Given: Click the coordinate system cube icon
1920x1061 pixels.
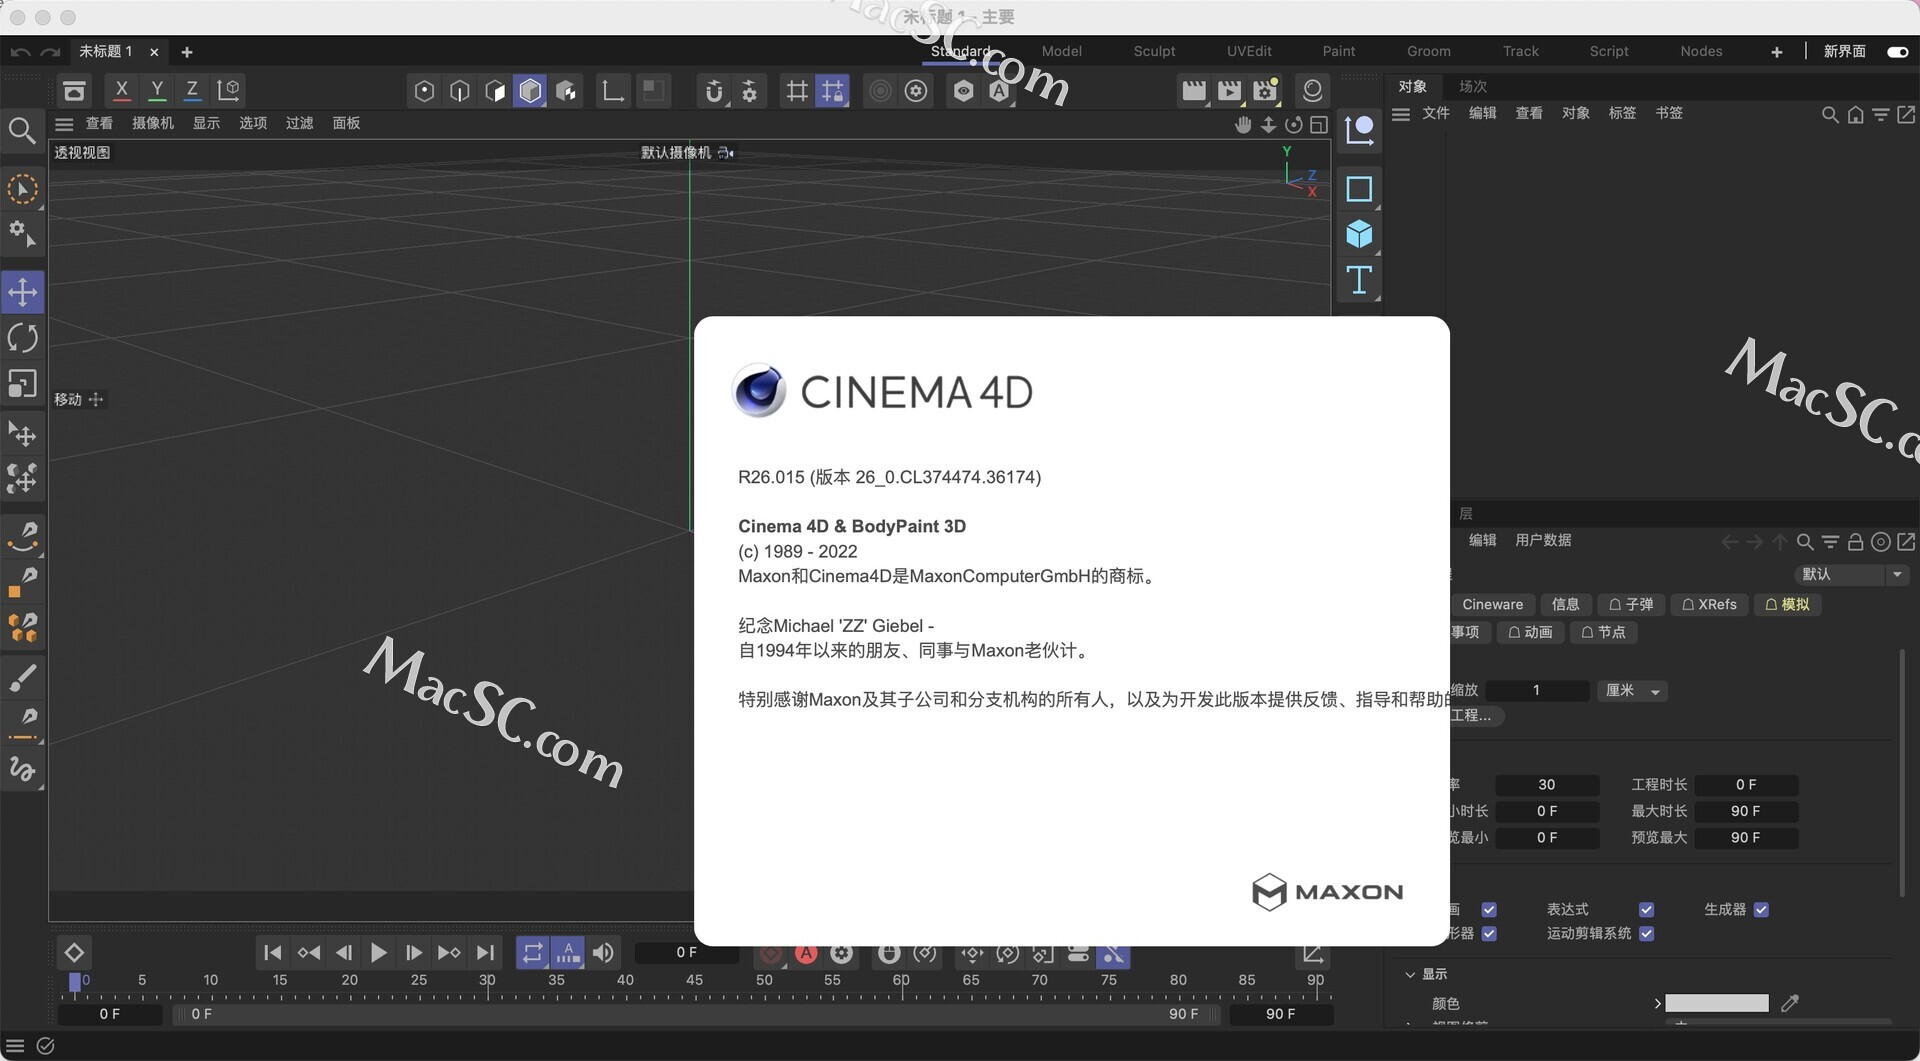Looking at the screenshot, I should tap(229, 90).
